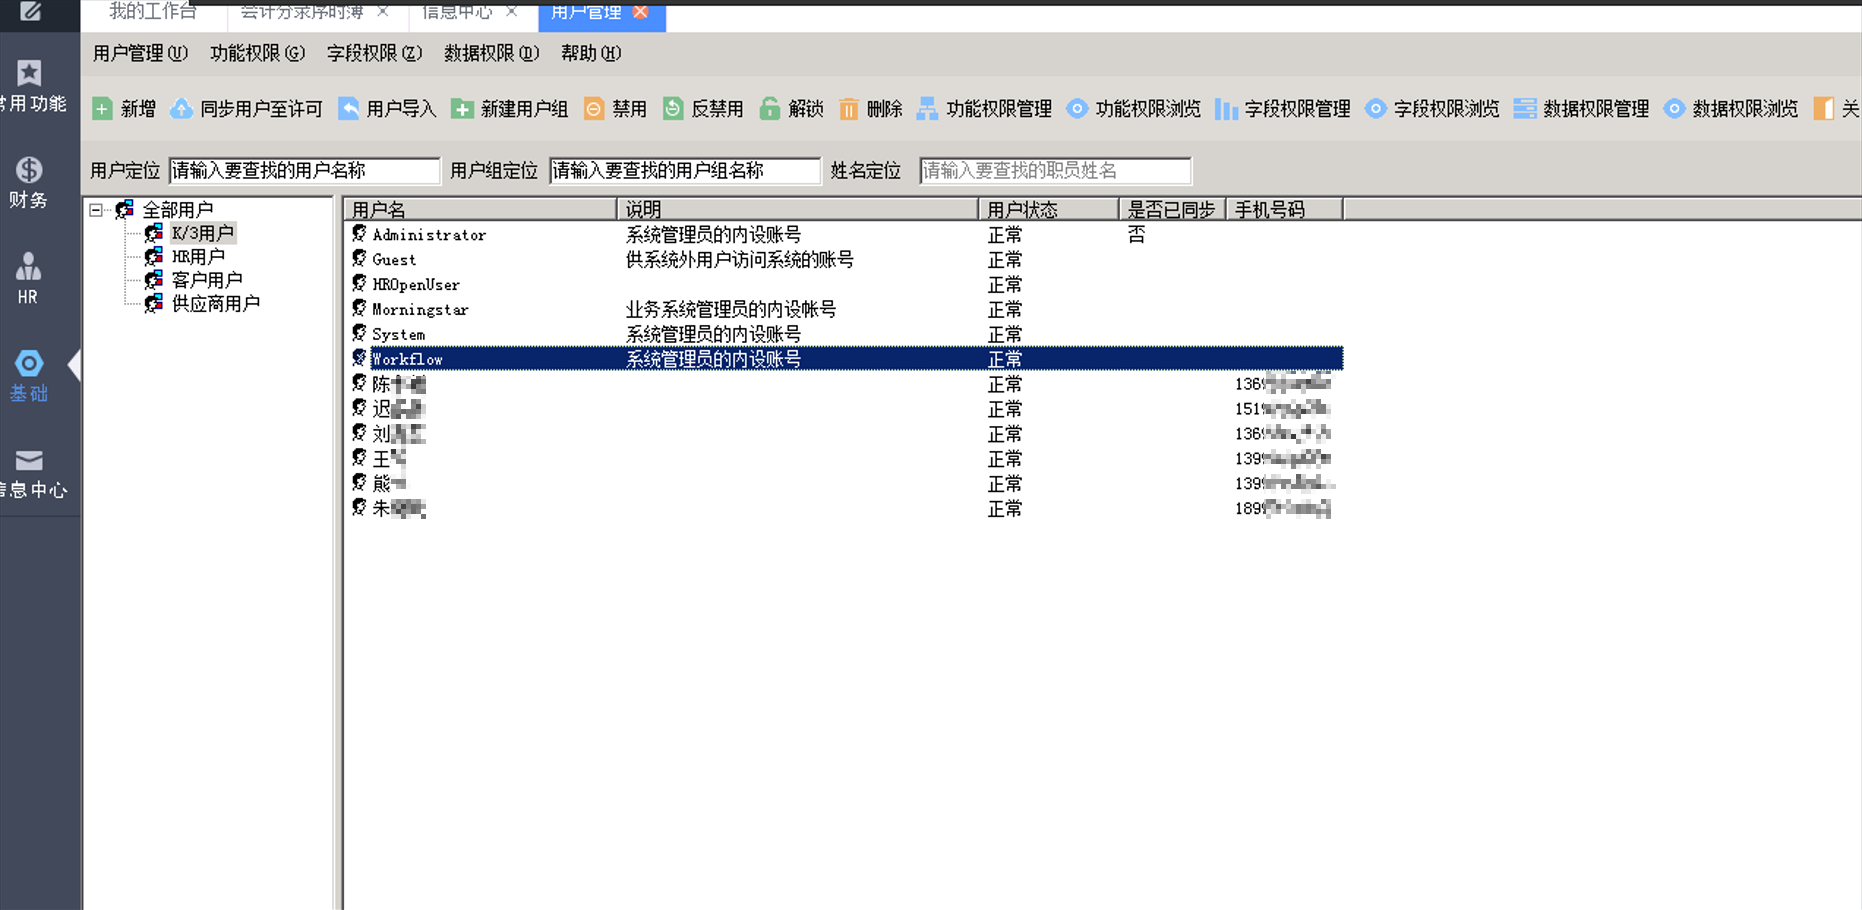Close the 用户管理 tab
The image size is (1862, 910).
pyautogui.click(x=641, y=12)
